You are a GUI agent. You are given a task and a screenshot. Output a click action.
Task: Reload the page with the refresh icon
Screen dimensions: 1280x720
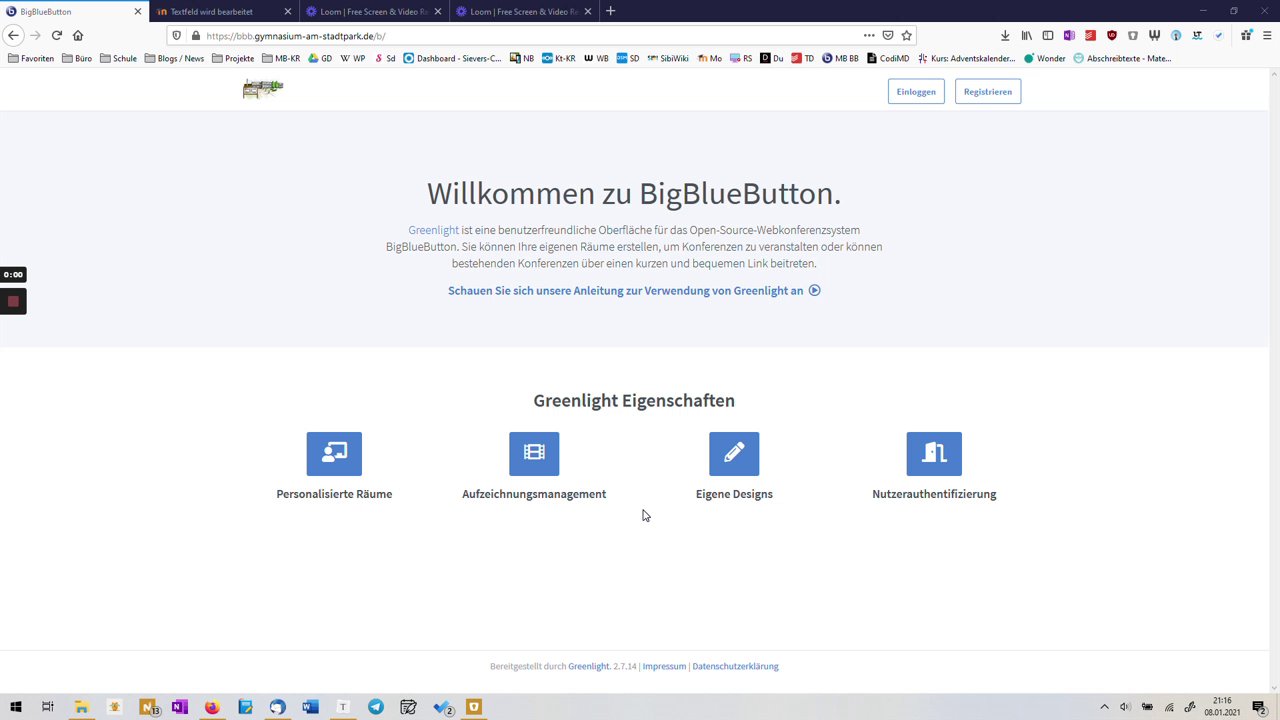click(x=57, y=35)
